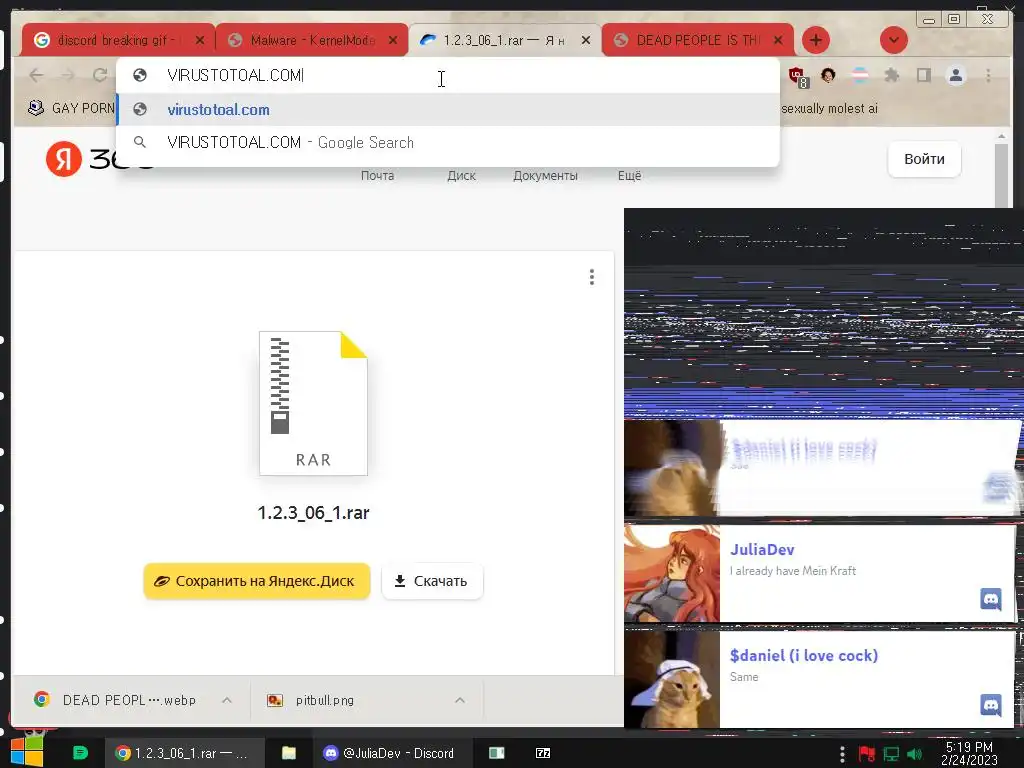This screenshot has height=768, width=1024.
Task: Close the 'Malware - KernelMode' tab
Action: 392,40
